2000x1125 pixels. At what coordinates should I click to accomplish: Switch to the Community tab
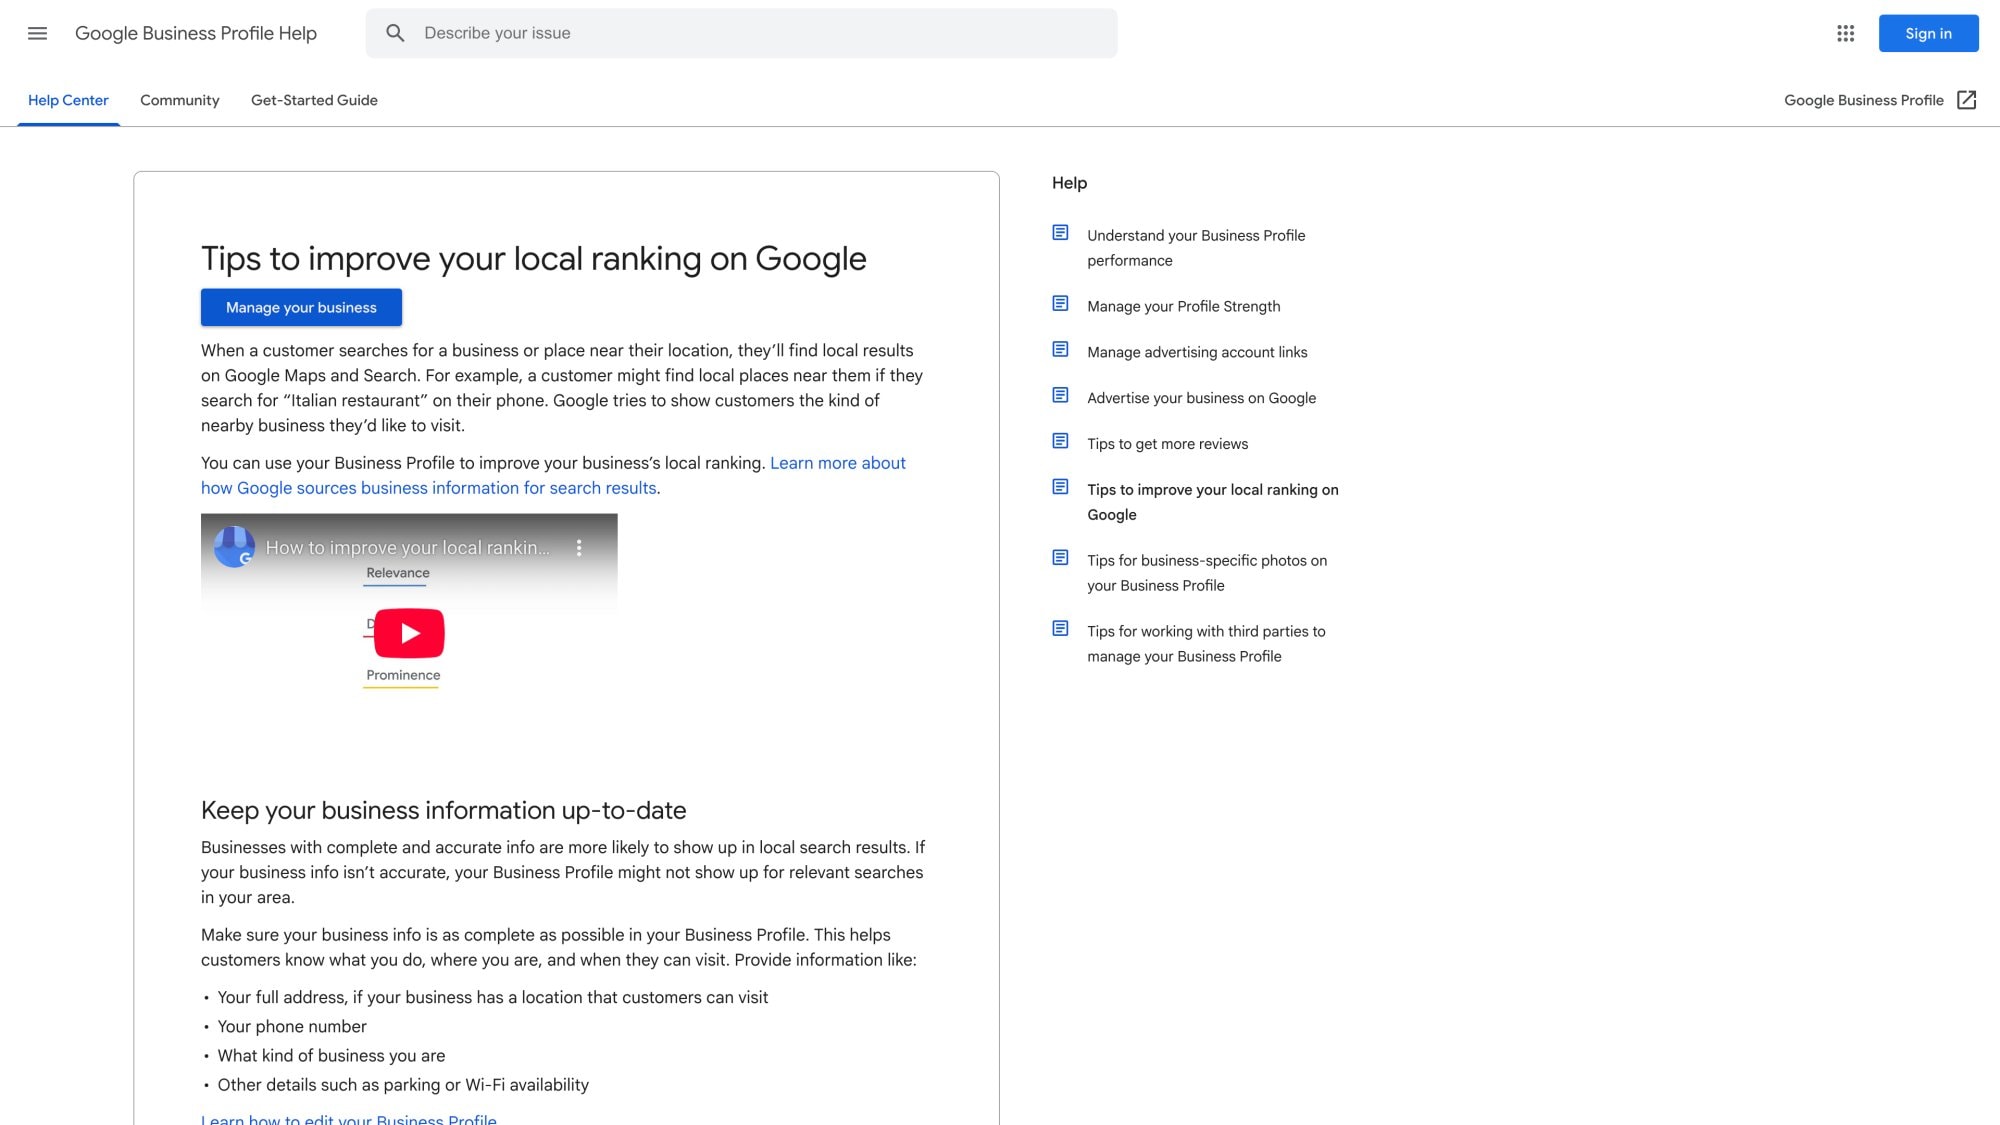(x=179, y=100)
